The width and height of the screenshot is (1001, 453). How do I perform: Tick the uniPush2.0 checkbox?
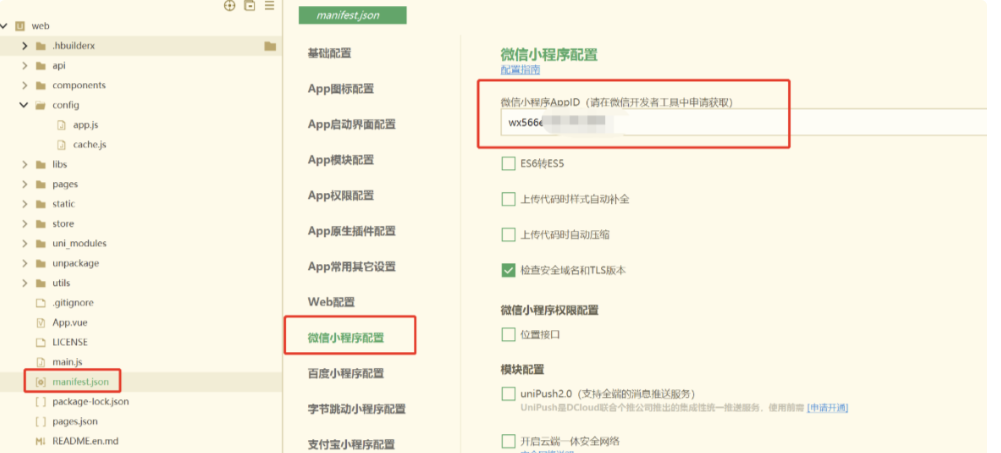click(508, 394)
